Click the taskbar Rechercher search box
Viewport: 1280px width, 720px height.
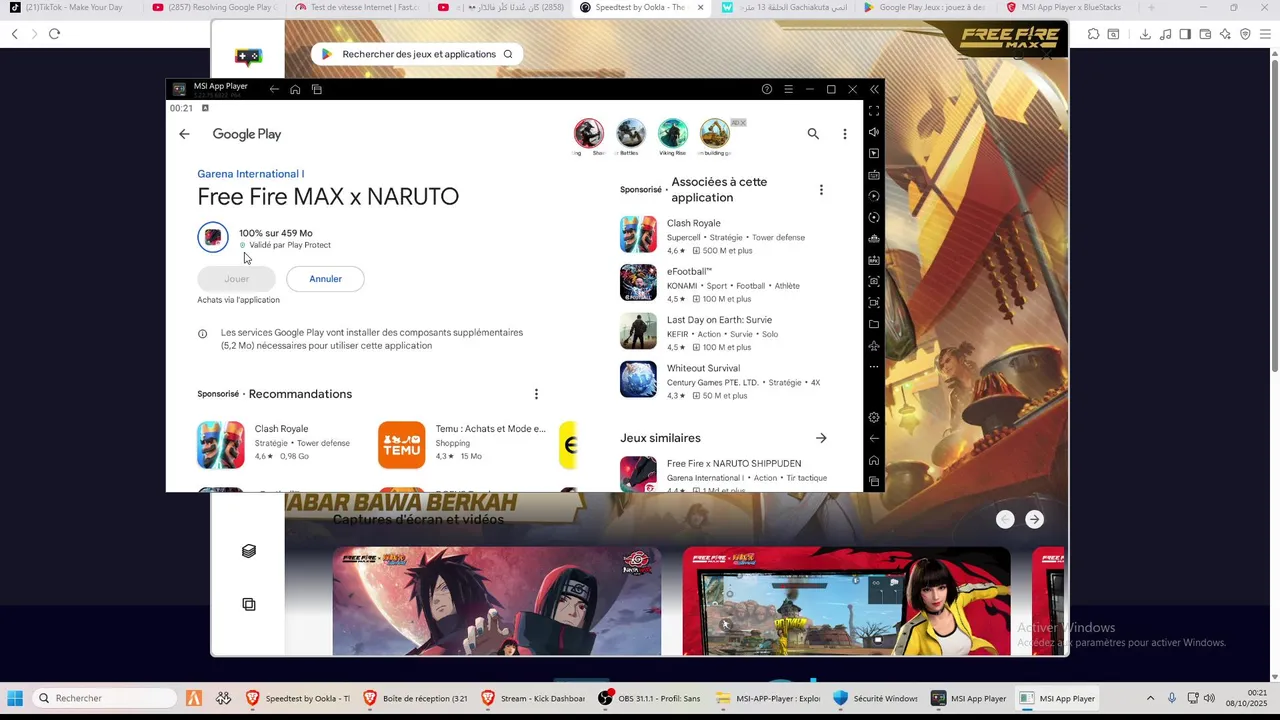coord(103,698)
